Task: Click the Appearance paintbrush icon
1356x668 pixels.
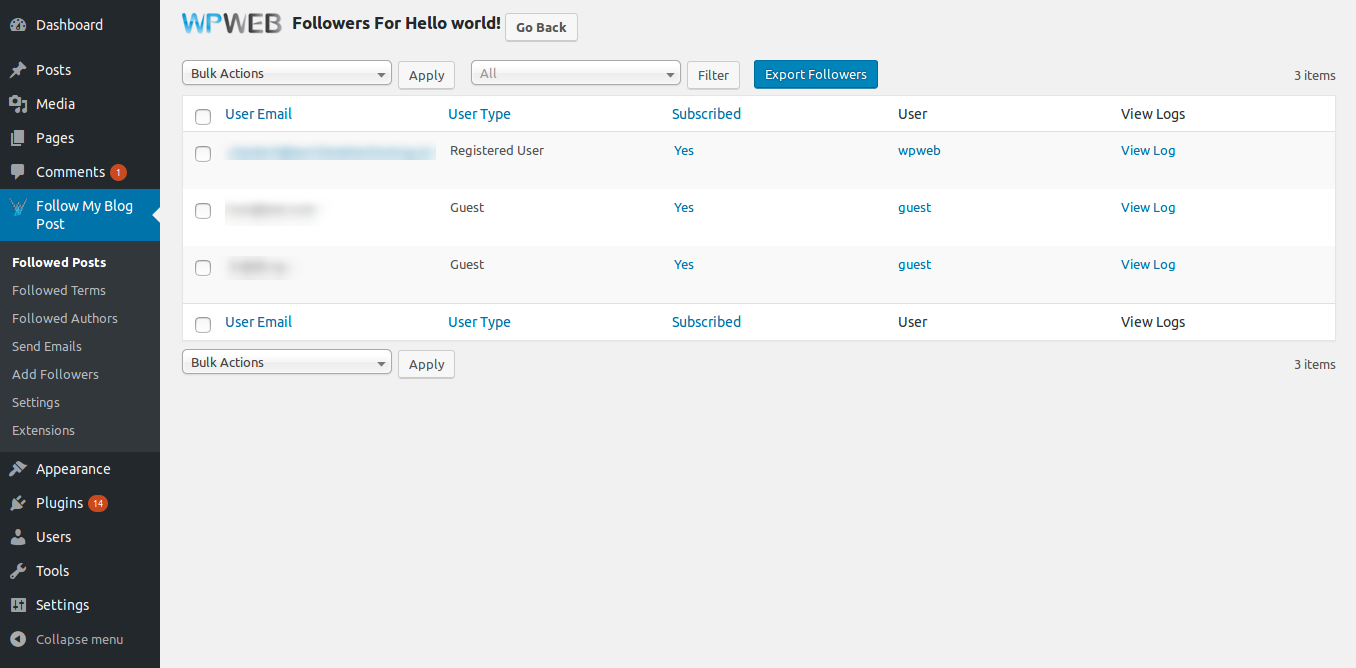Action: click(x=18, y=469)
